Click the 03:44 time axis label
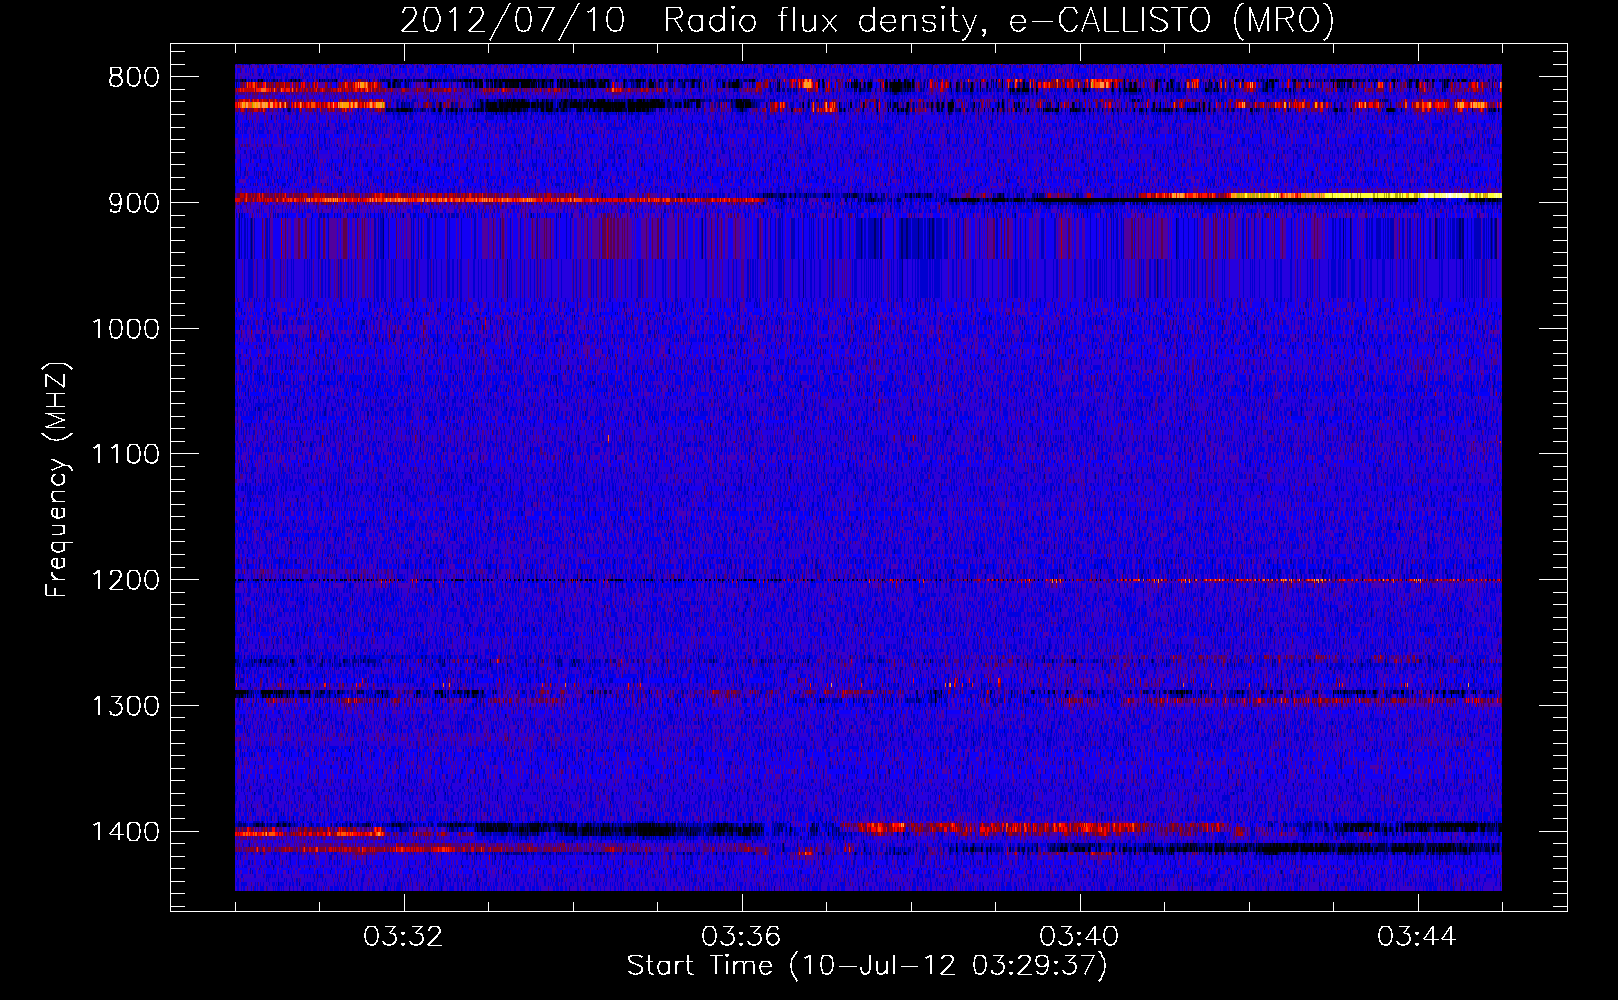Image resolution: width=1618 pixels, height=1000 pixels. 1417,937
